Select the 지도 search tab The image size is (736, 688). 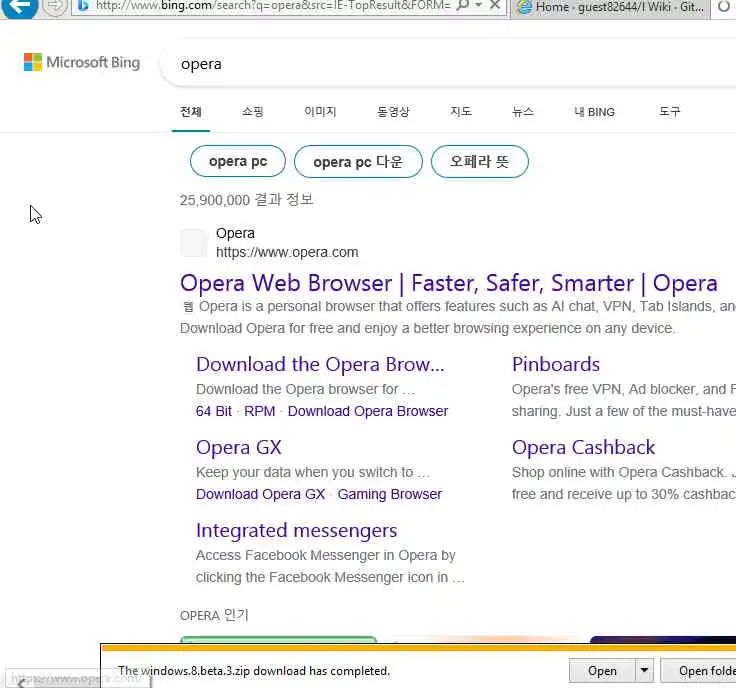coord(461,112)
